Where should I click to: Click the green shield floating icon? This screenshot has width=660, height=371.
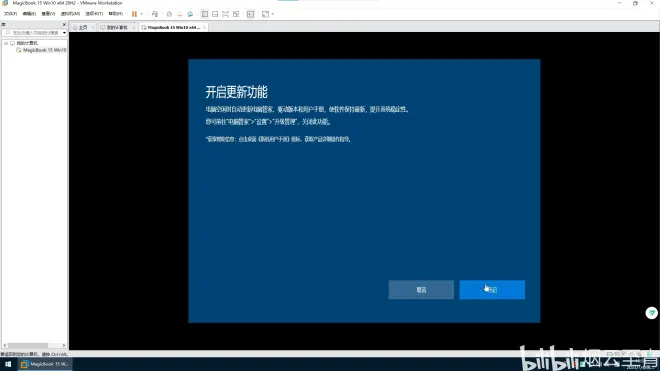click(x=652, y=313)
